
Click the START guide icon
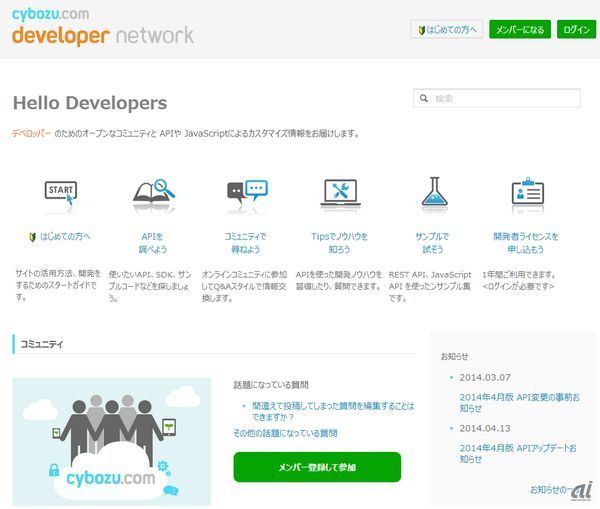point(61,193)
